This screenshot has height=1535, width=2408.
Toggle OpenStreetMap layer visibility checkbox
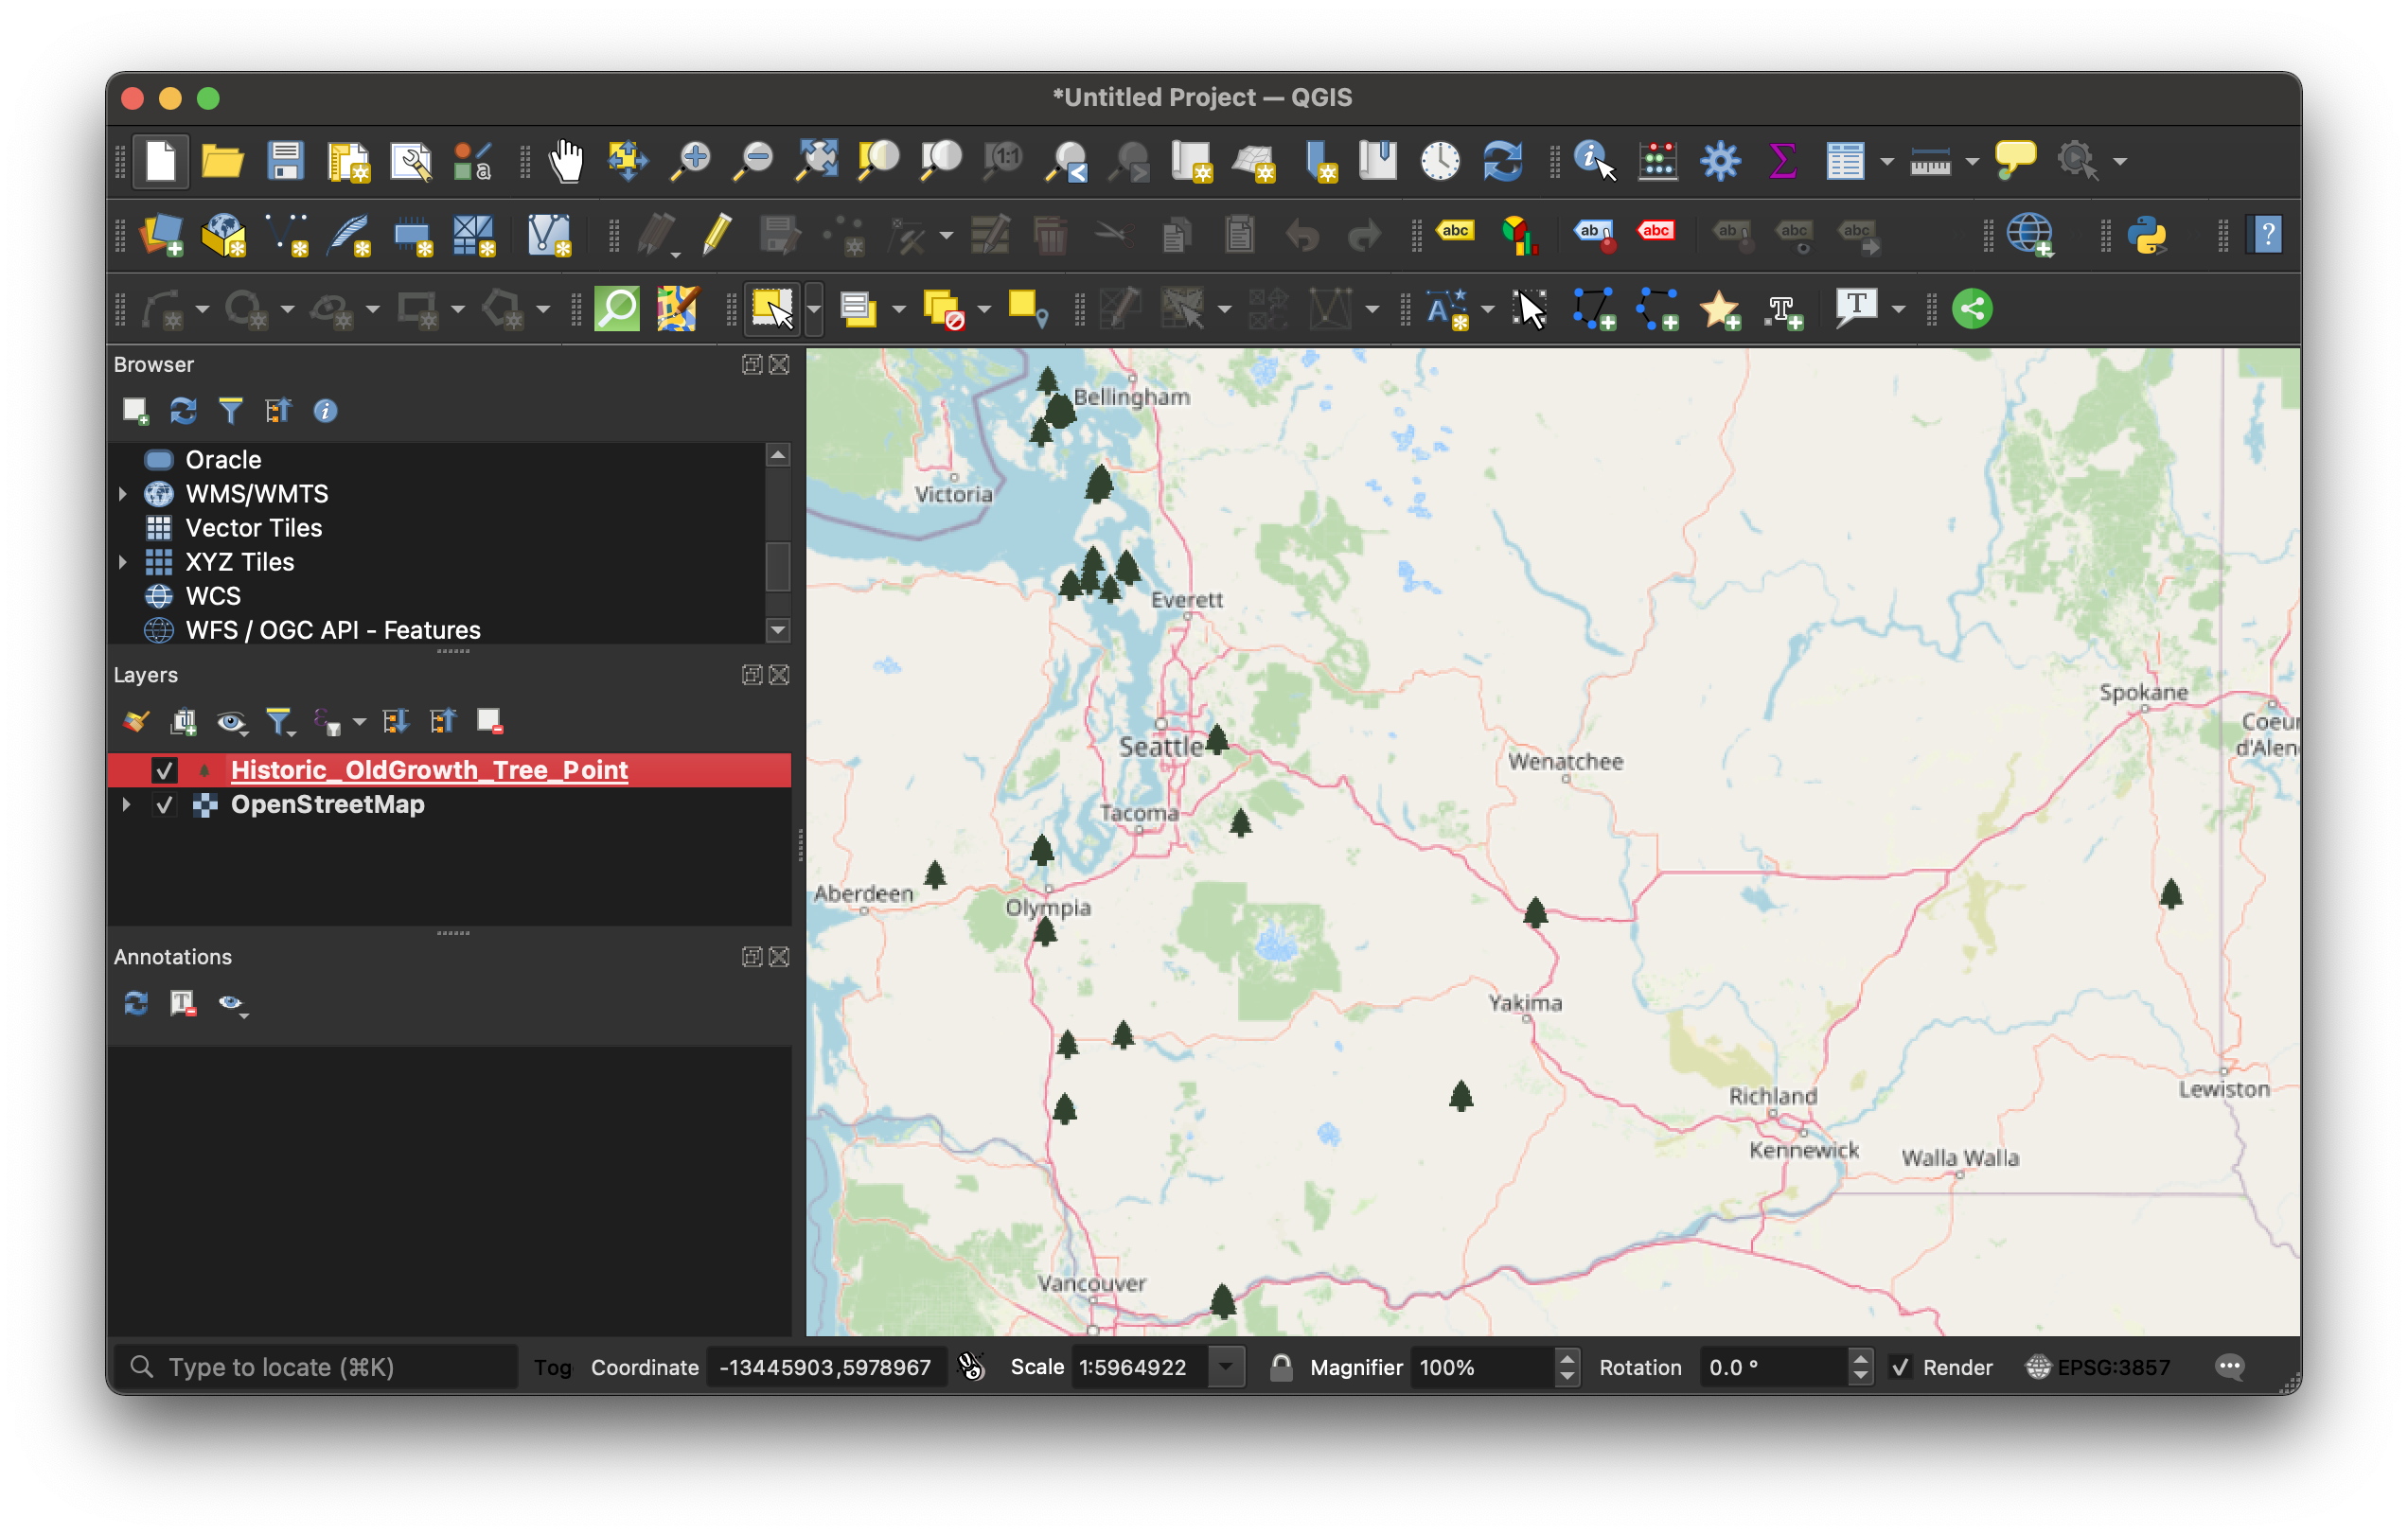tap(164, 805)
